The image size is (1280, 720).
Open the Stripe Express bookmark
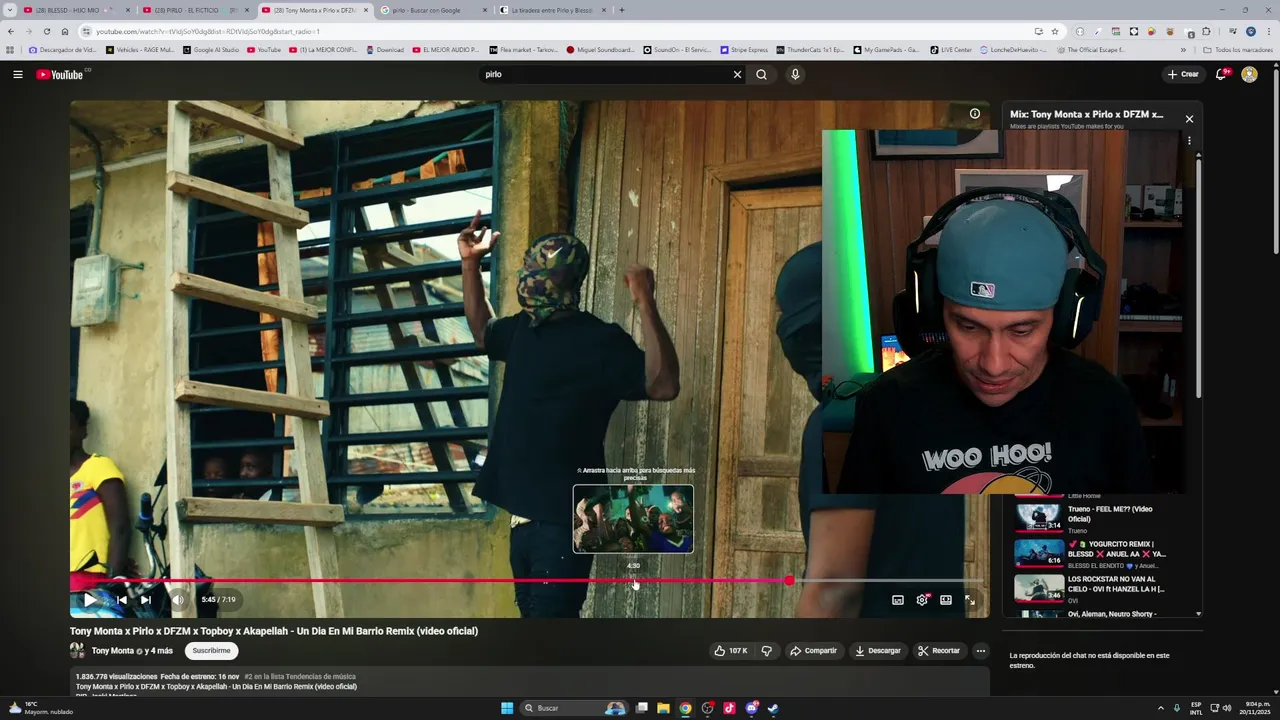click(x=744, y=49)
